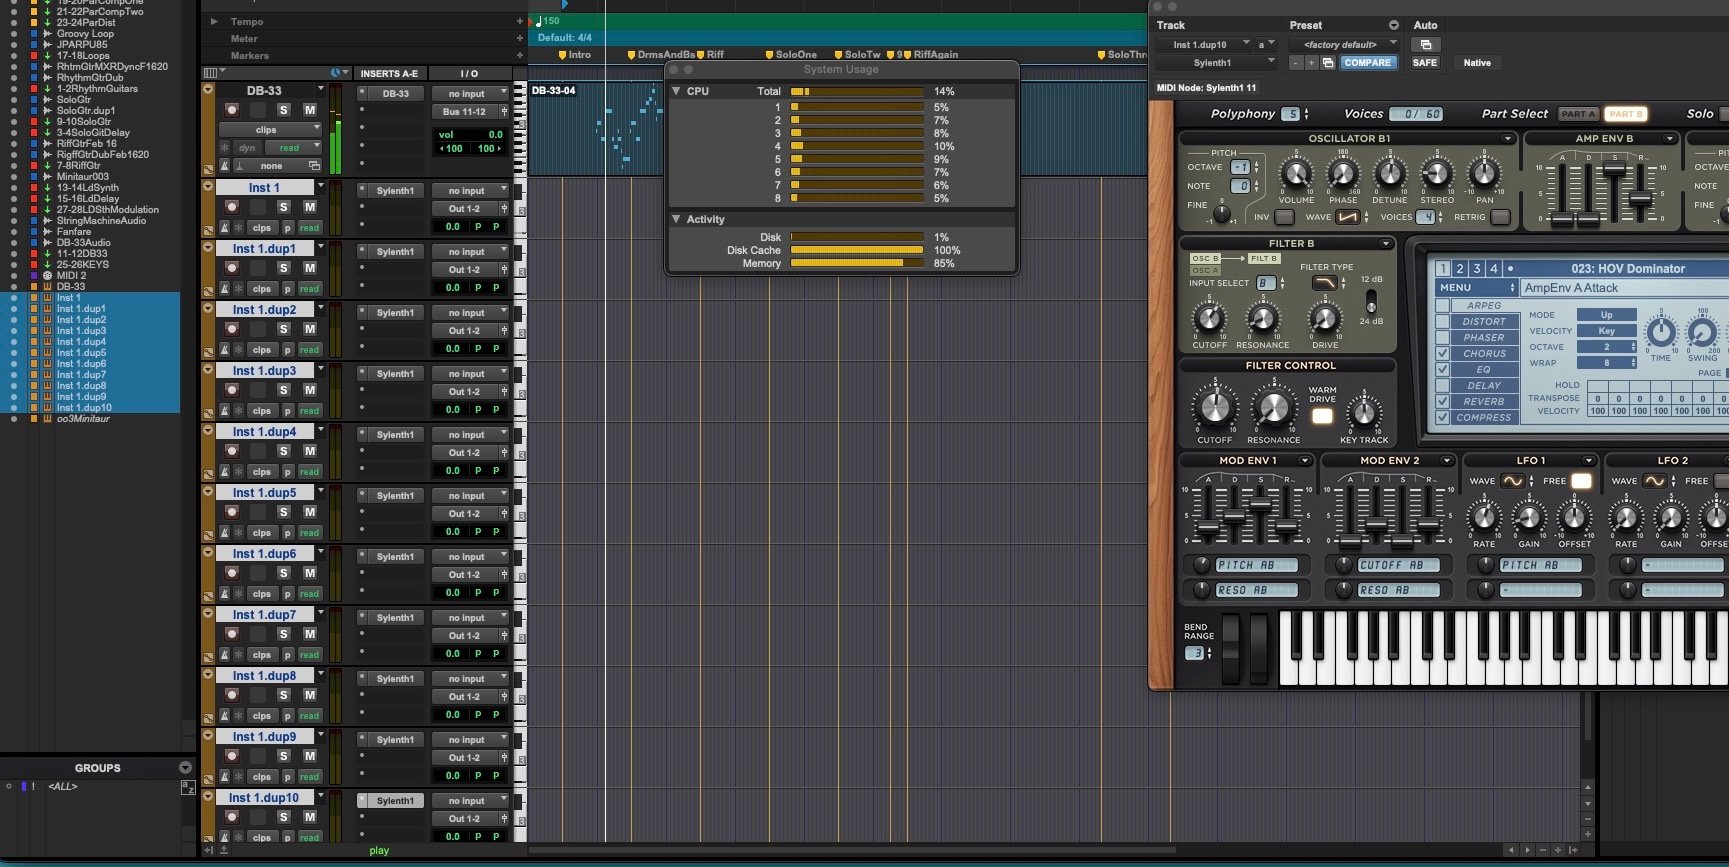Enable the DISTORT effect checkbox

(1442, 322)
